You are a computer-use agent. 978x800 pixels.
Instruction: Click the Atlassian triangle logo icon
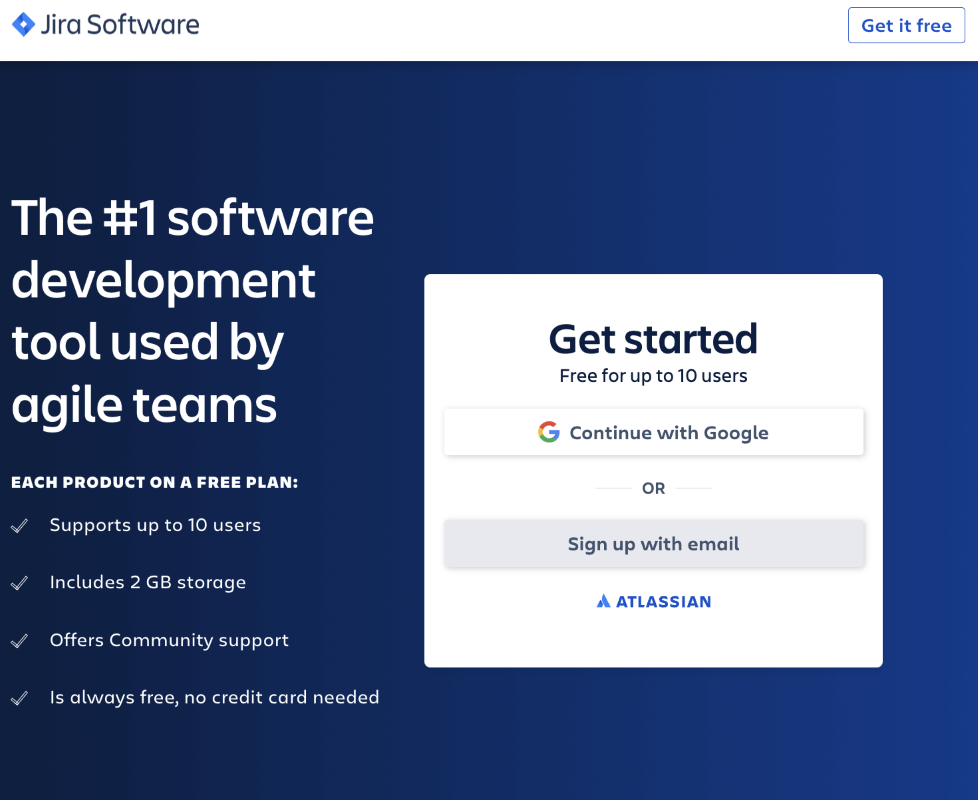click(603, 601)
